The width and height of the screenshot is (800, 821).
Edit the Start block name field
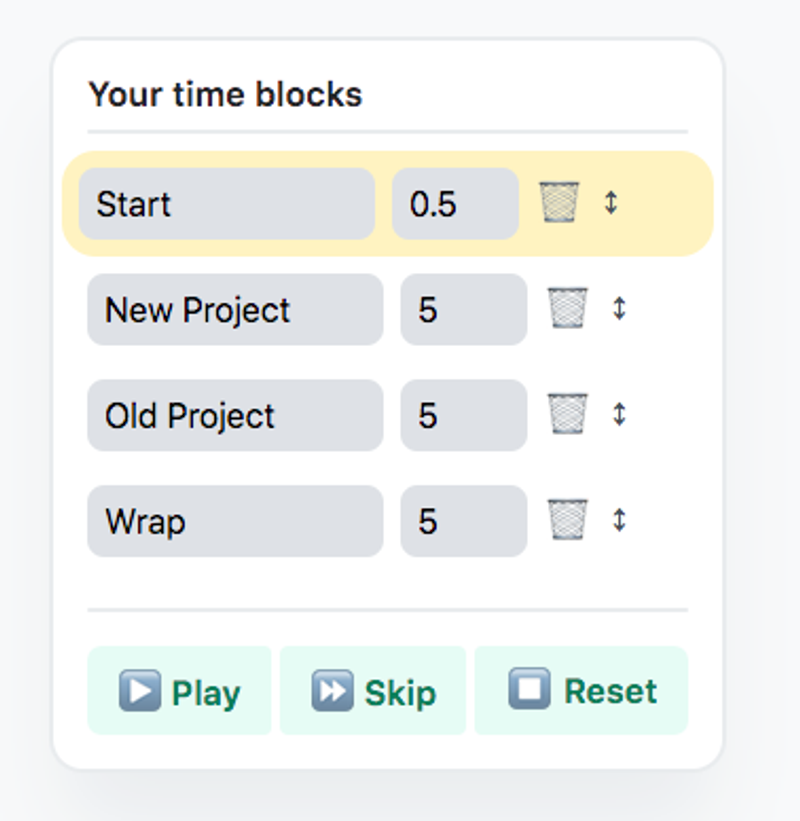(226, 204)
